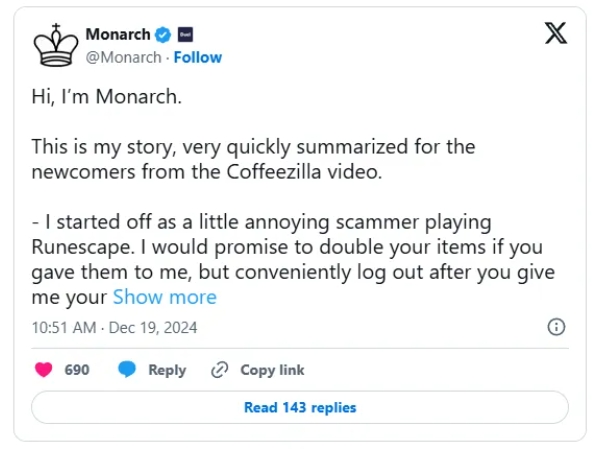Open the X logo link
600x453 pixels.
tap(555, 34)
